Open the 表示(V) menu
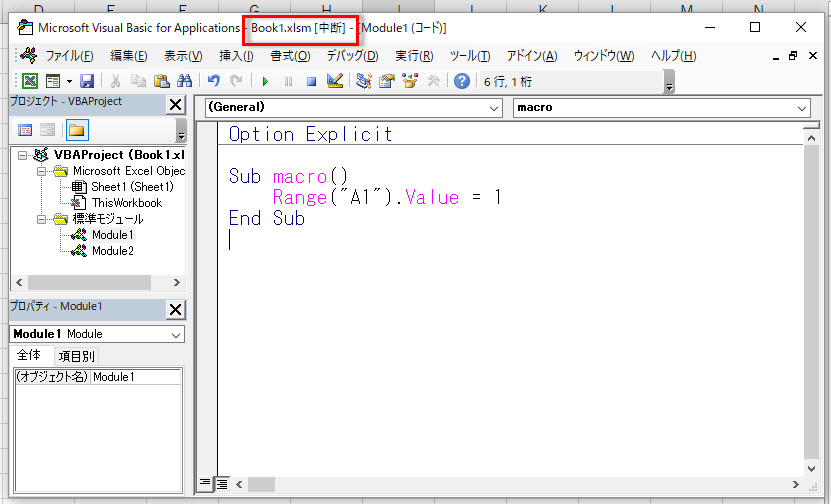The height and width of the screenshot is (504, 831). [x=183, y=56]
